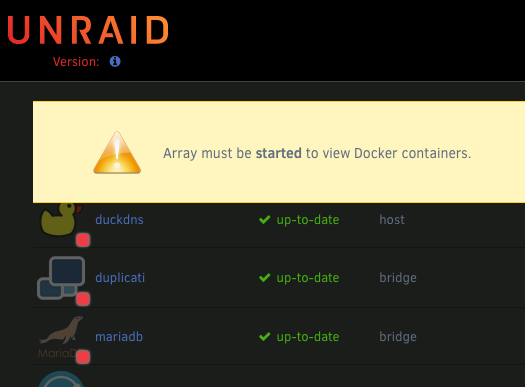The height and width of the screenshot is (387, 525).
Task: Click the red stopped indicator on duckdns
Action: [x=83, y=240]
